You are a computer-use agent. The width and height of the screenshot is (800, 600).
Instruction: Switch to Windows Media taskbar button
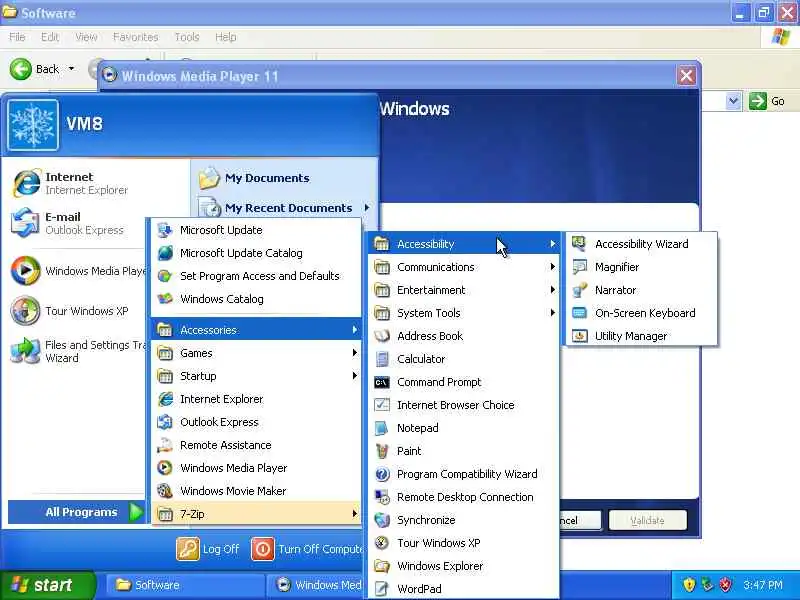coord(317,585)
